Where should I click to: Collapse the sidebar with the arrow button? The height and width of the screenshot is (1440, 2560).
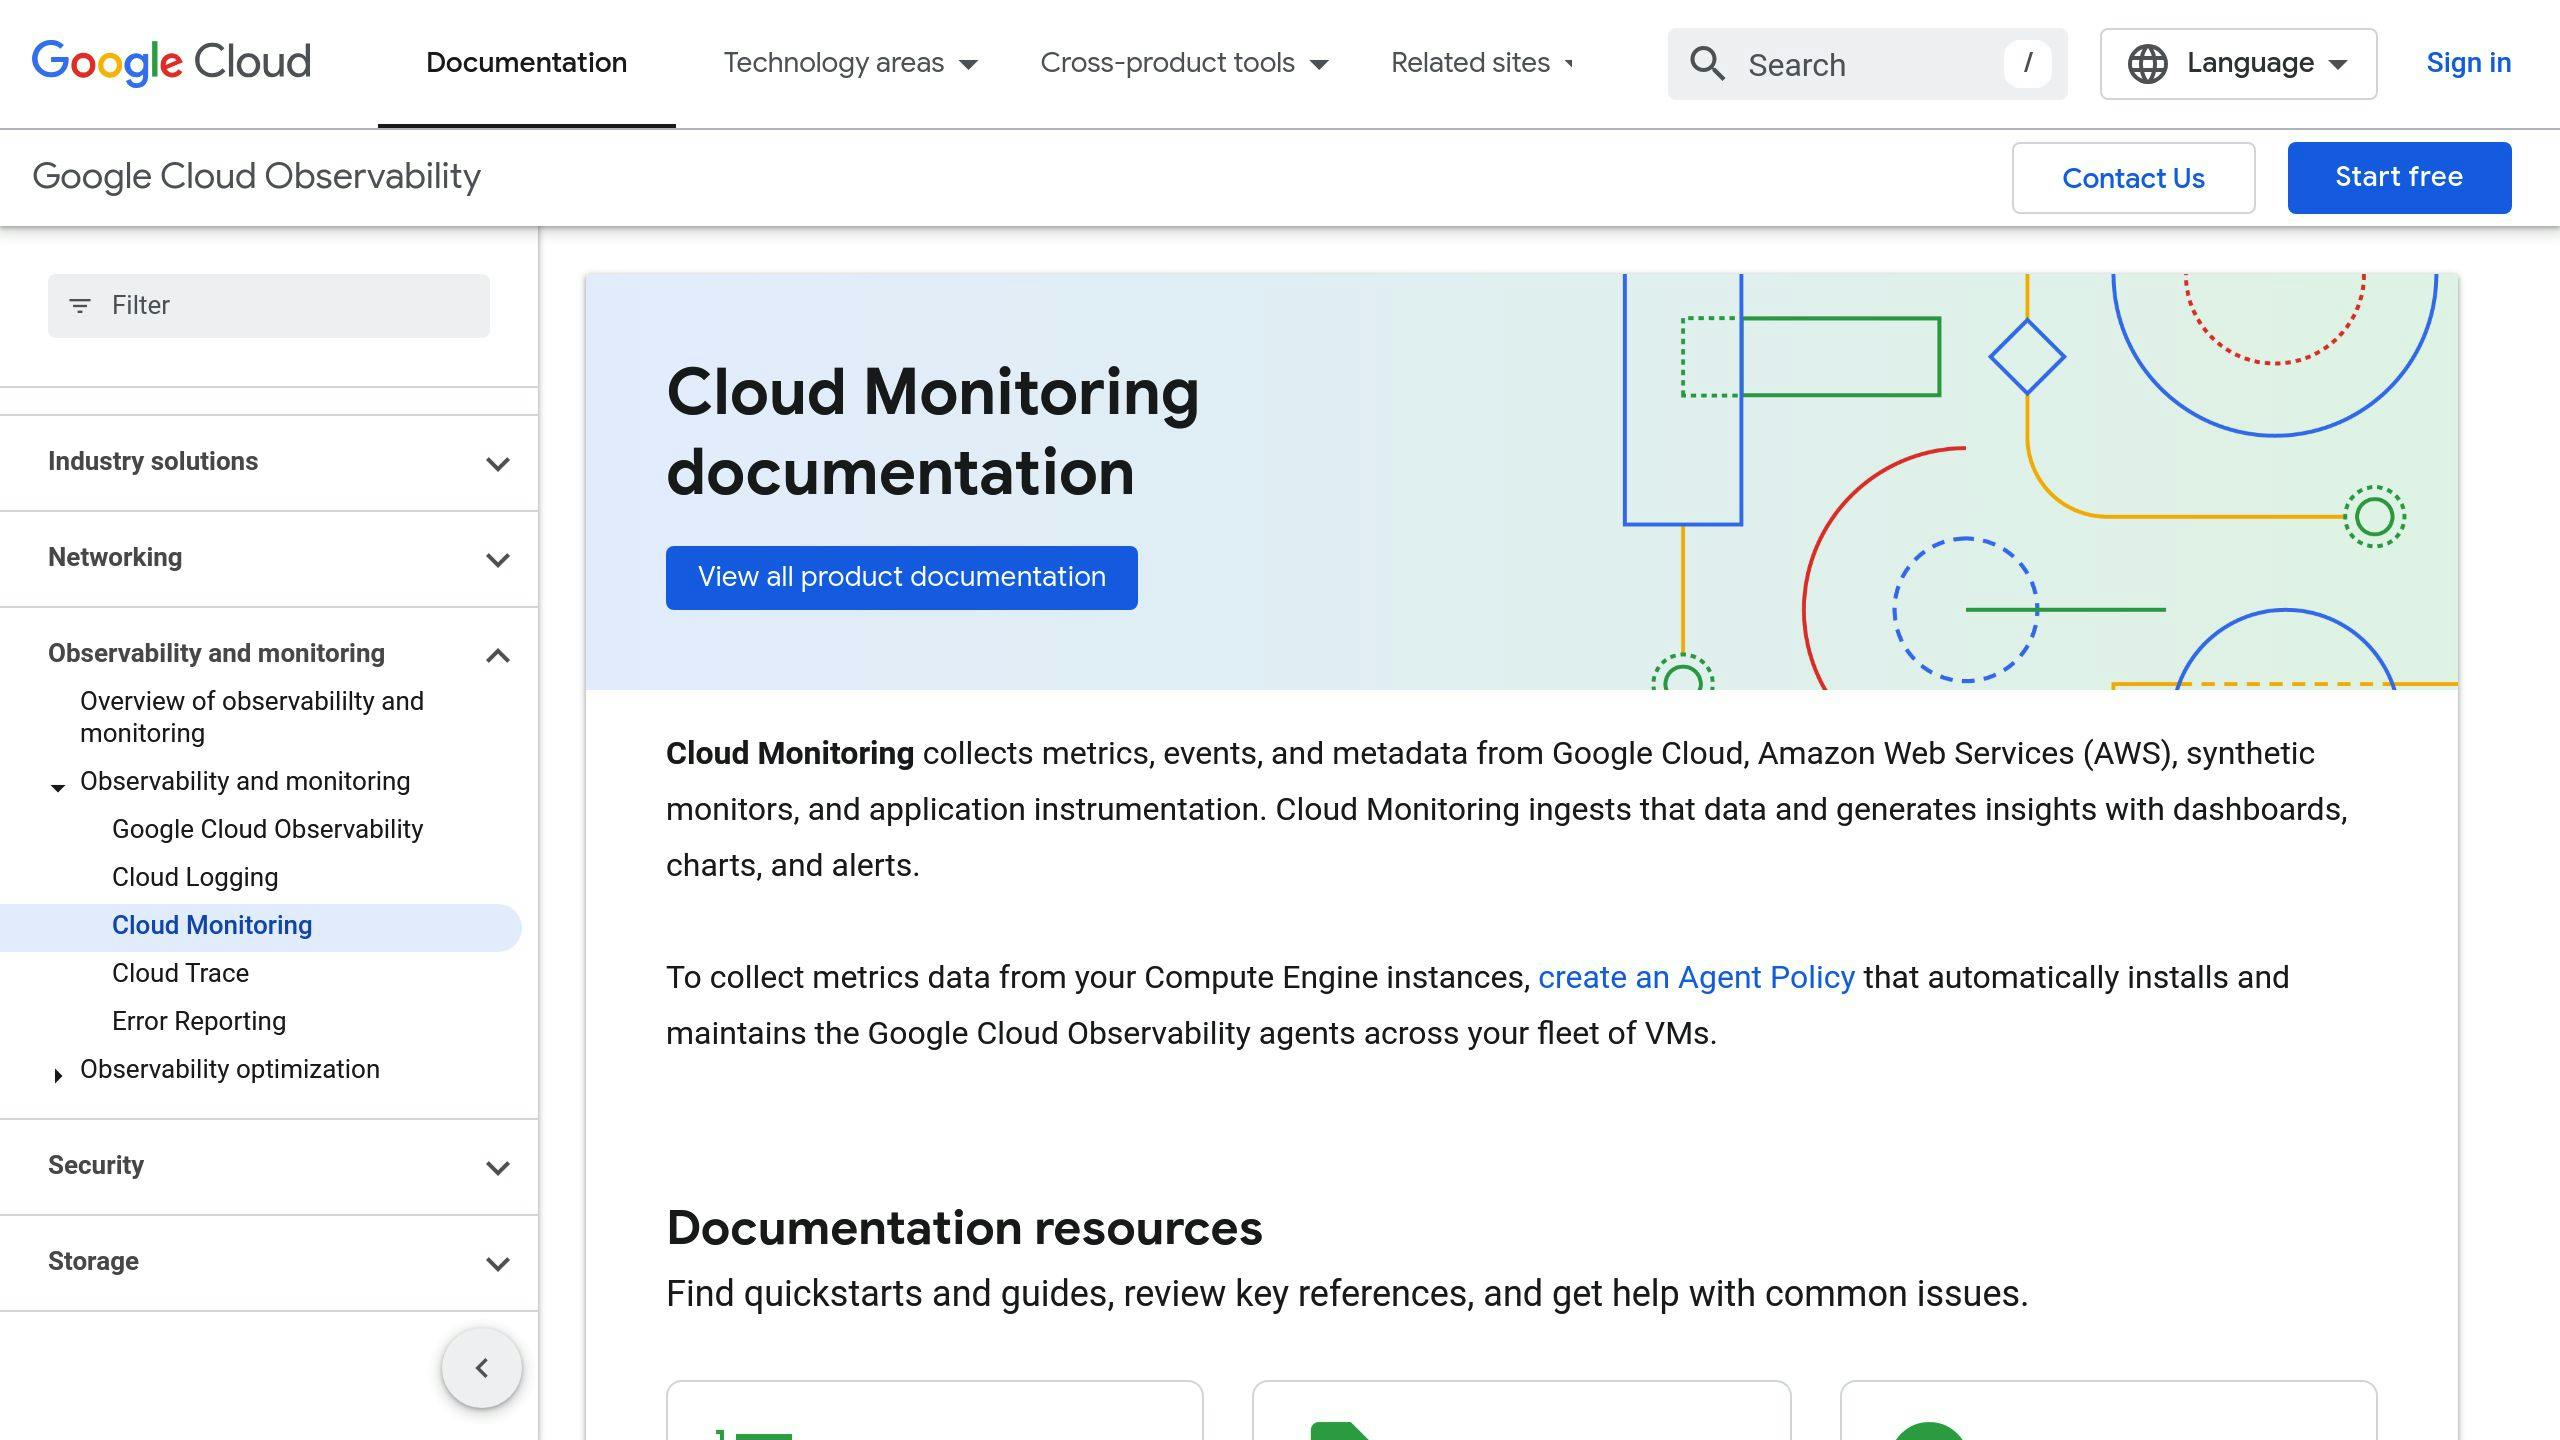tap(482, 1368)
